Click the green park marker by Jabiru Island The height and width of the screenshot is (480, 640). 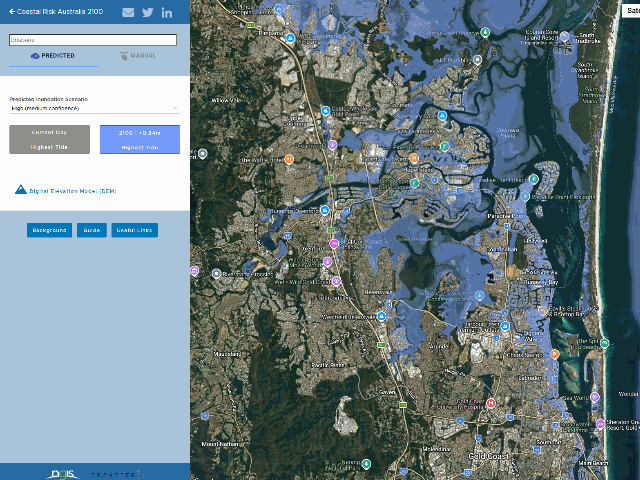533,179
